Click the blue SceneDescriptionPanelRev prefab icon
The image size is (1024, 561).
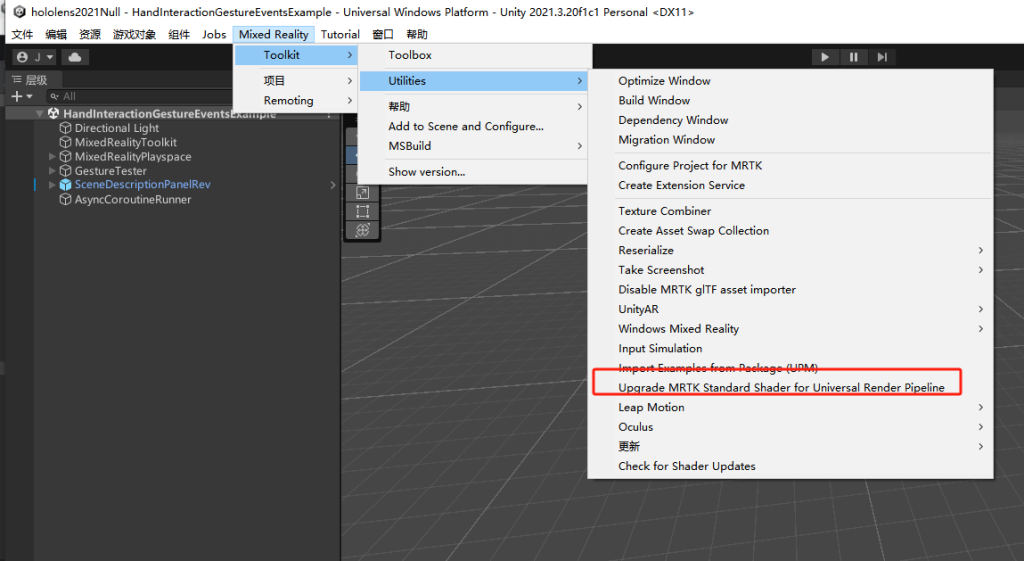point(65,185)
